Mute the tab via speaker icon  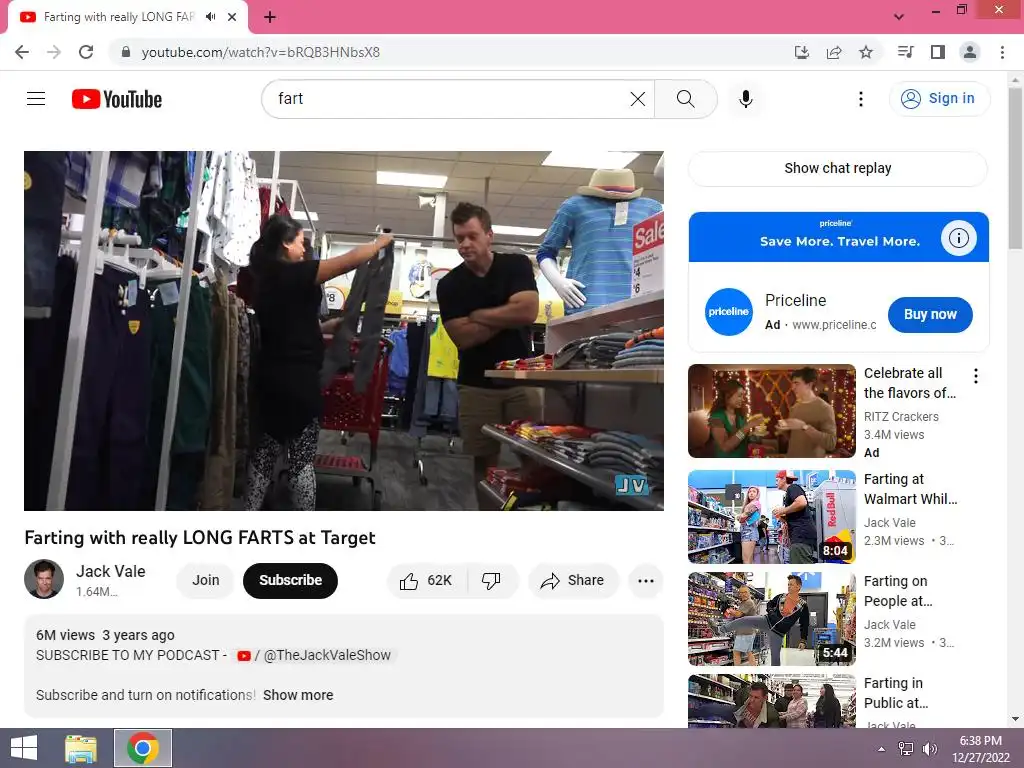tap(210, 17)
